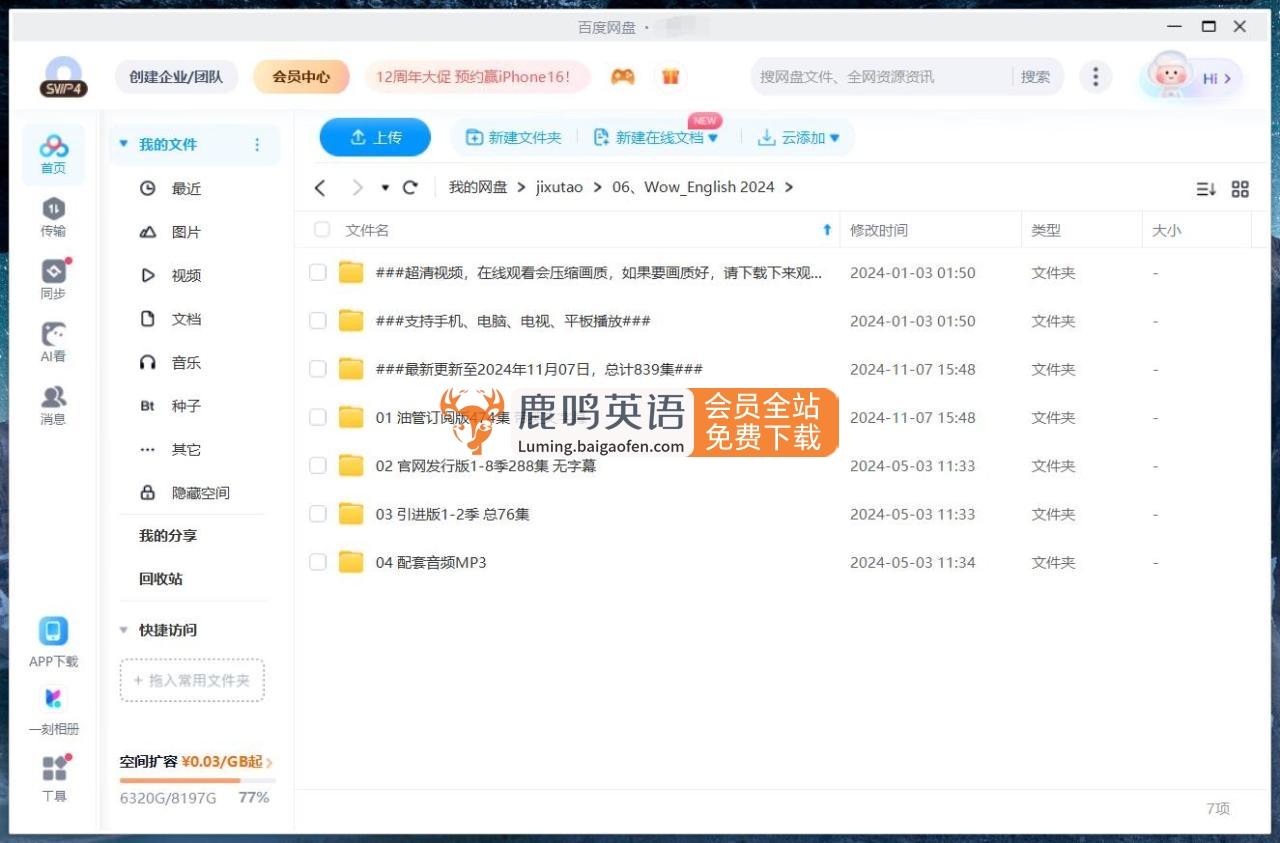1280x843 pixels.
Task: Click the ascending sort arrow in 文件名 column
Action: click(x=827, y=230)
